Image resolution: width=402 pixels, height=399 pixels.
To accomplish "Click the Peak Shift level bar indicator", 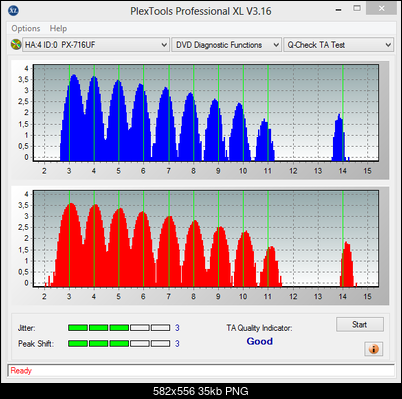I will pyautogui.click(x=119, y=343).
